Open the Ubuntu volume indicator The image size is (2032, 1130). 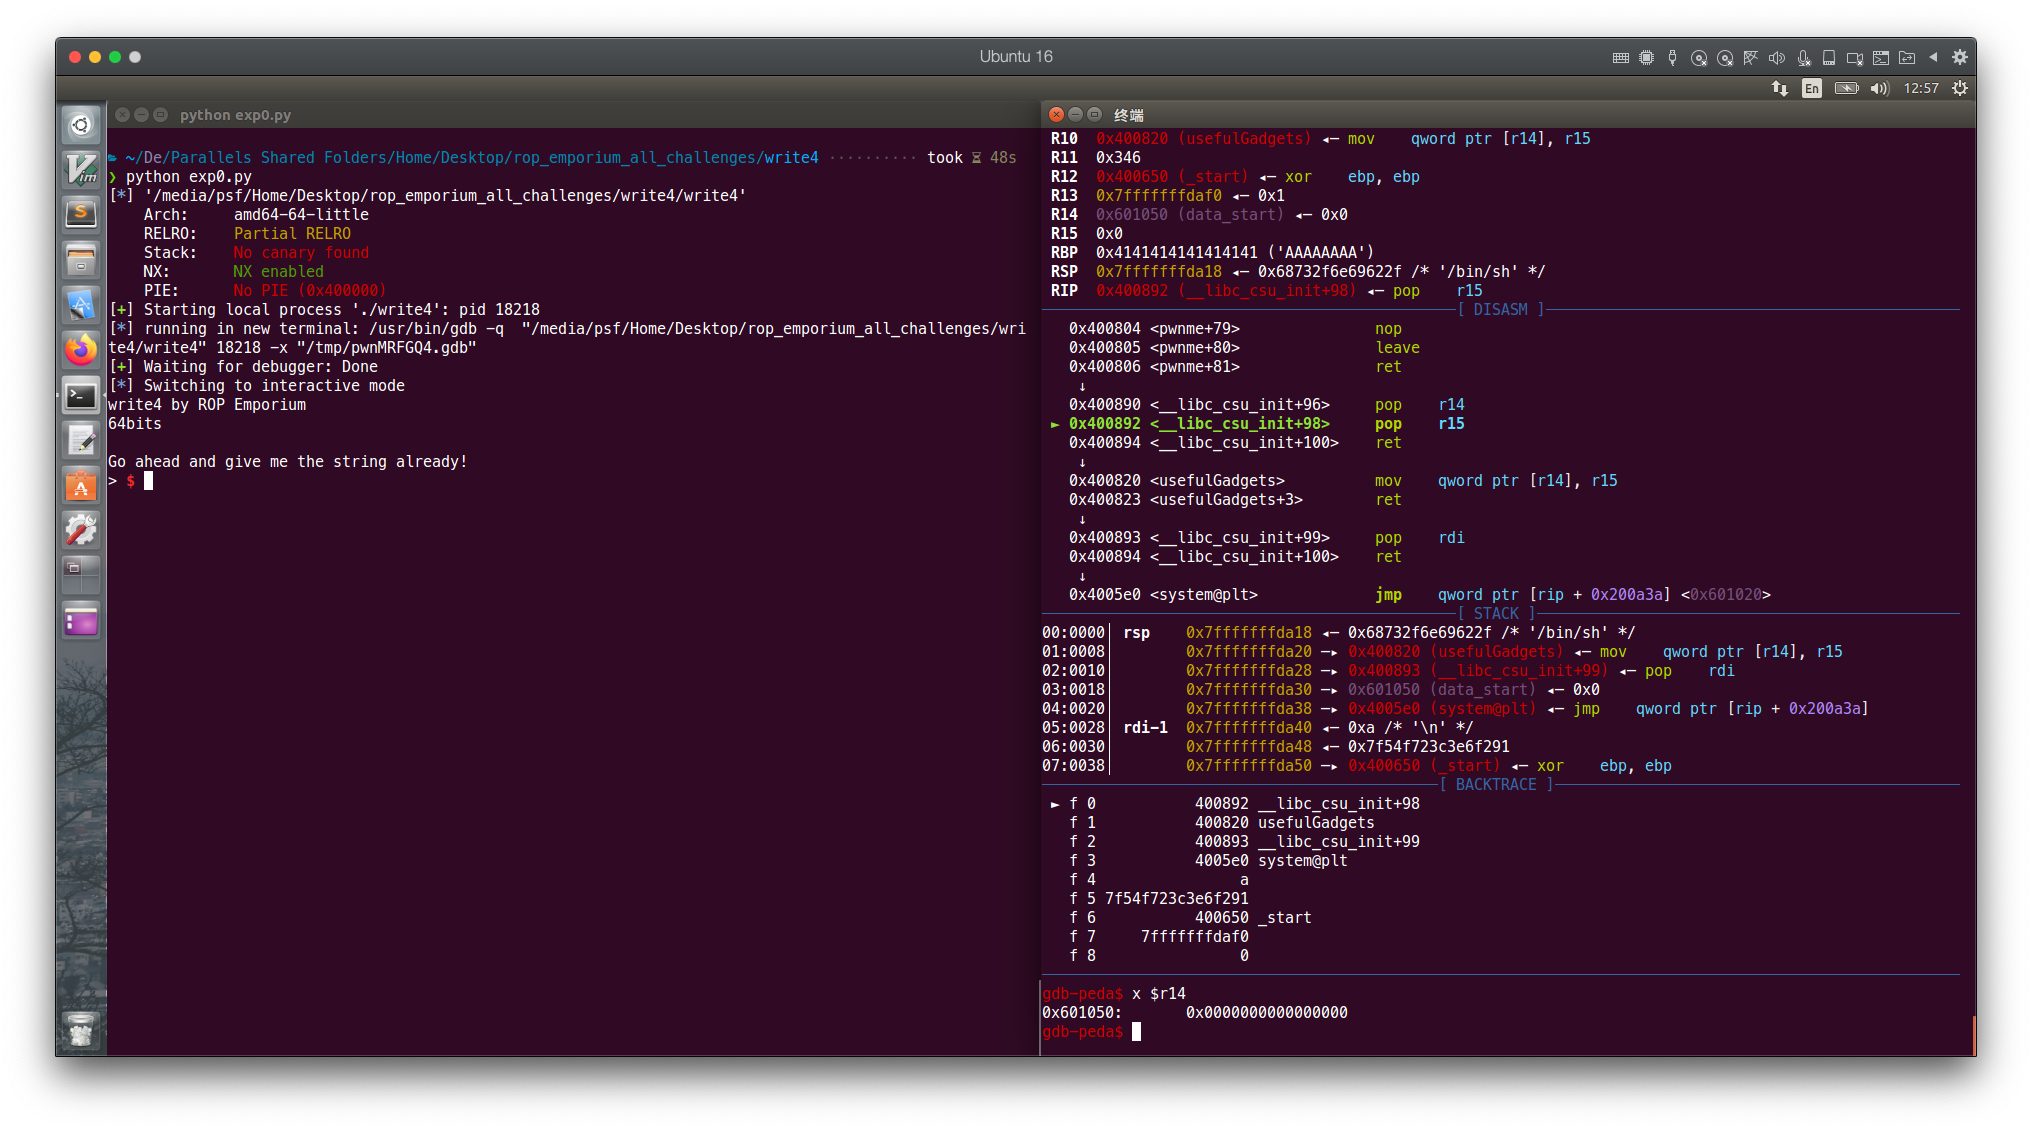(1879, 88)
